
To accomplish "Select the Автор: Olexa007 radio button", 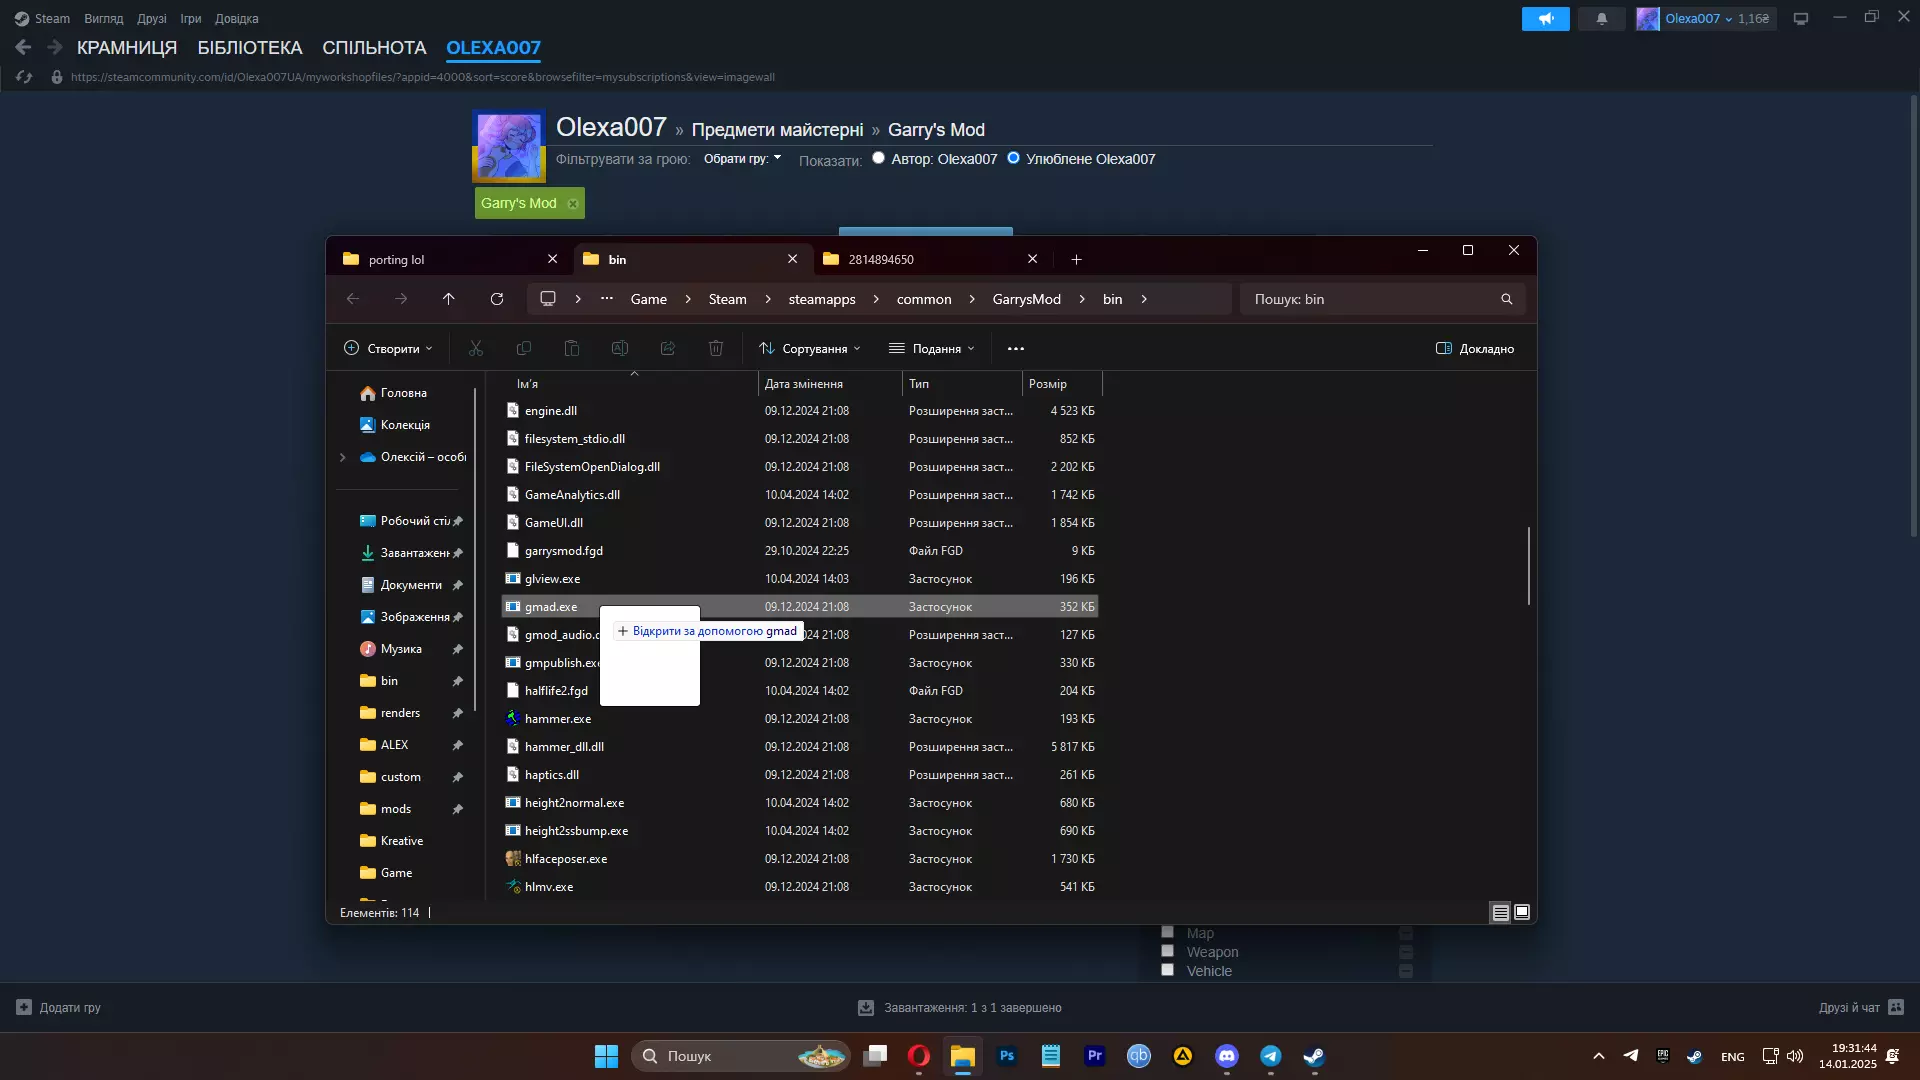I will [878, 158].
